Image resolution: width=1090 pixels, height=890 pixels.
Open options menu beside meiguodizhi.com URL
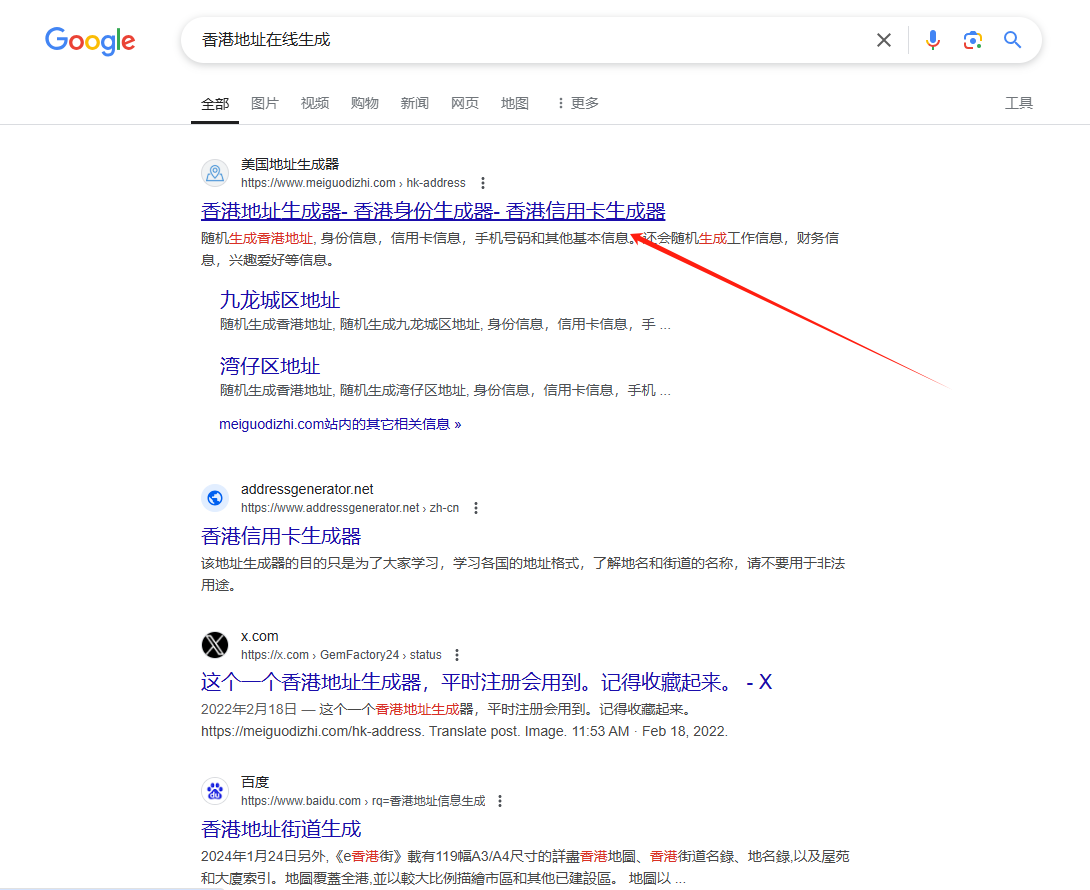click(482, 183)
